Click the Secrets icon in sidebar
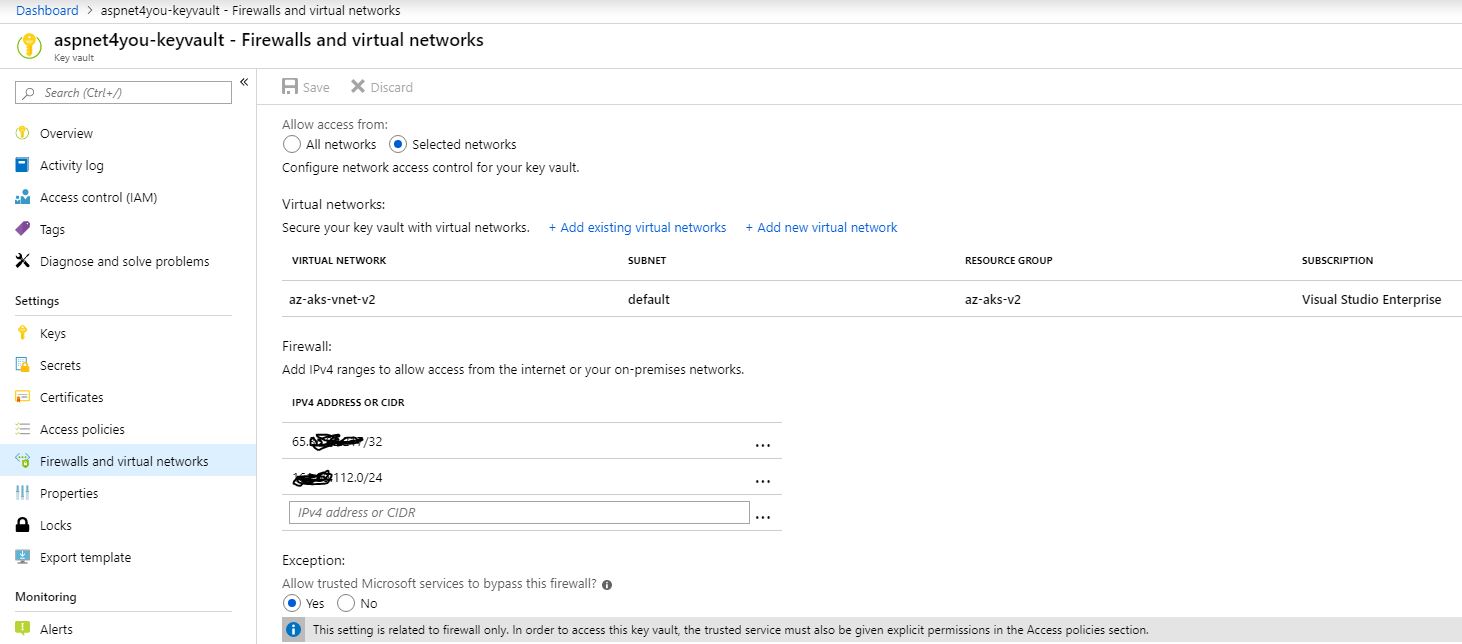Image resolution: width=1462 pixels, height=644 pixels. coord(23,365)
